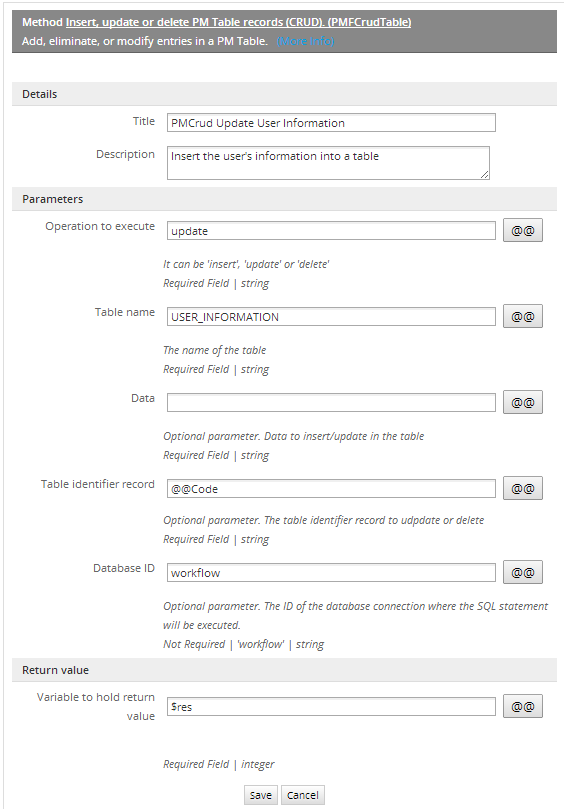Image resolution: width=564 pixels, height=809 pixels.
Task: Select the Operation to execute field
Action: pyautogui.click(x=331, y=231)
